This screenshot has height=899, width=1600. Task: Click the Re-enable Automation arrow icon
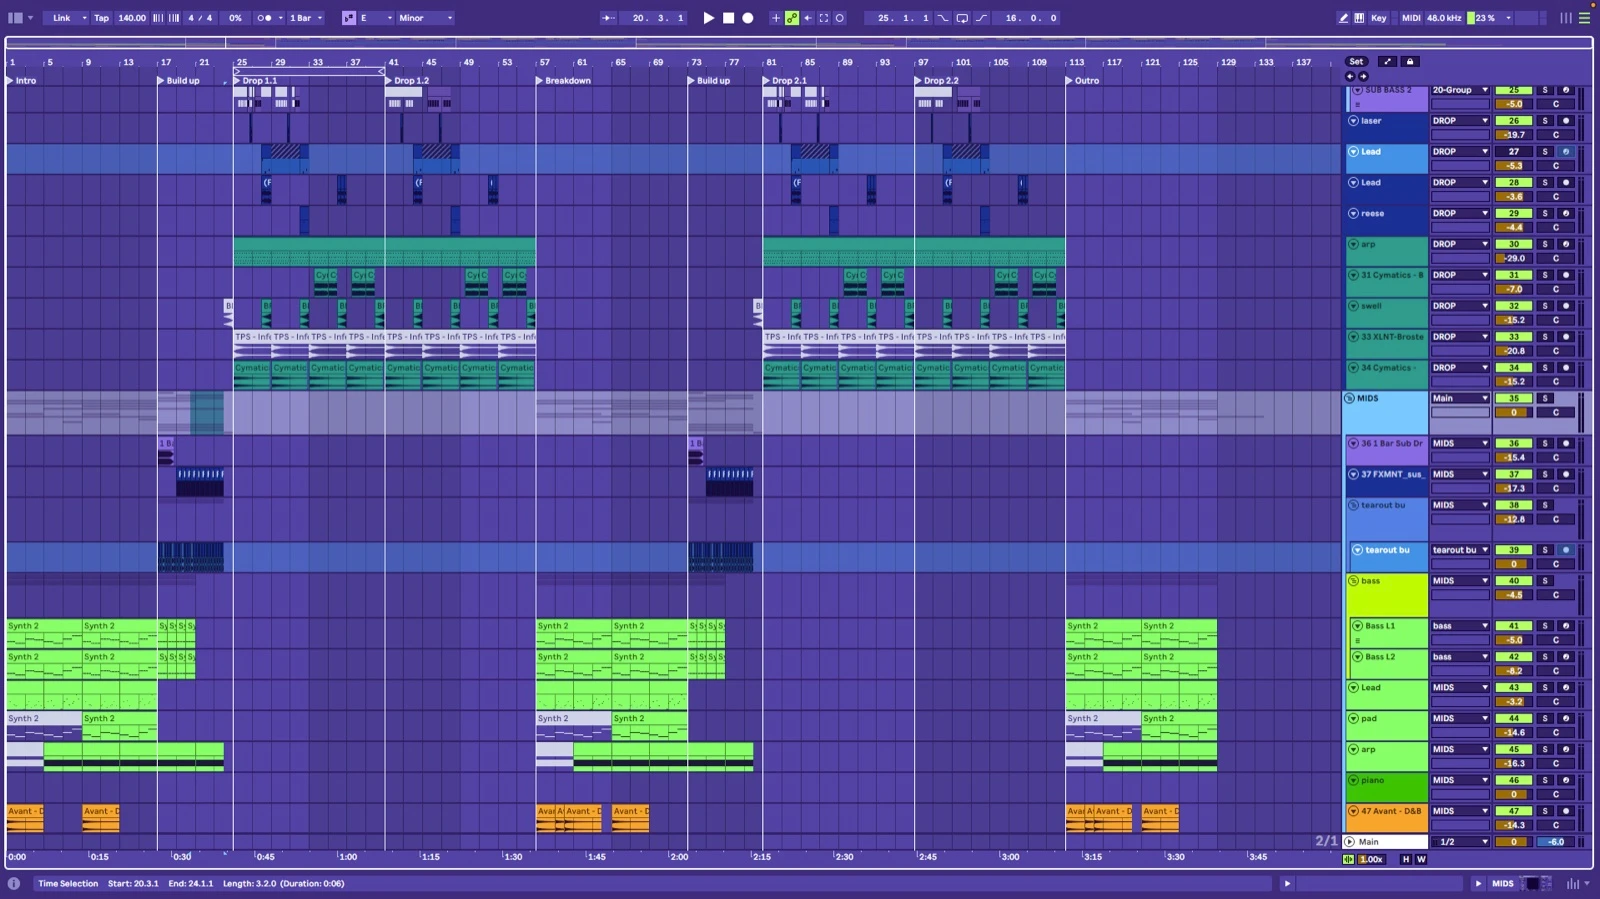point(808,18)
